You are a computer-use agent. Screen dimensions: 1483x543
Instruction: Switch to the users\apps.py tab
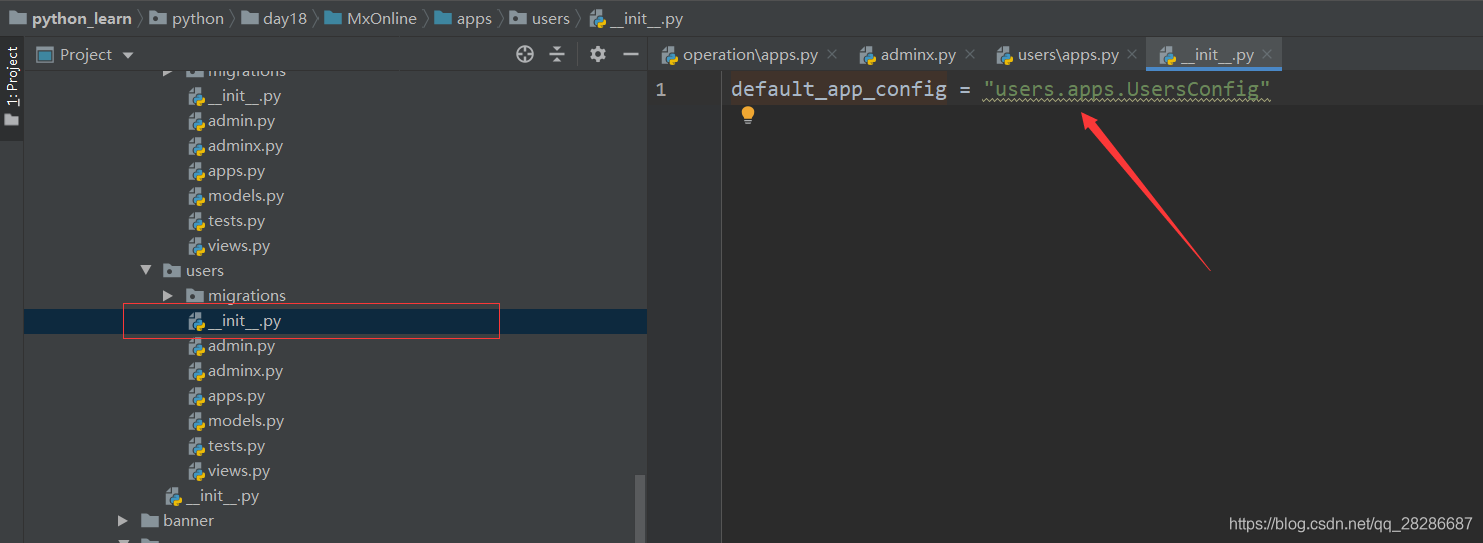(x=1067, y=55)
